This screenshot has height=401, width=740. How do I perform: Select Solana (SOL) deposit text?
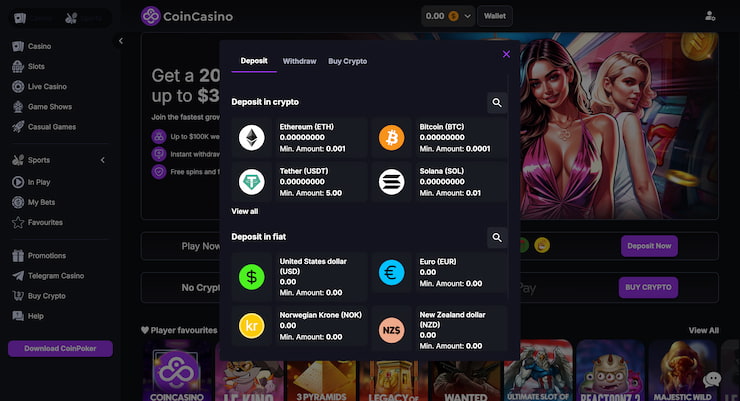point(442,171)
